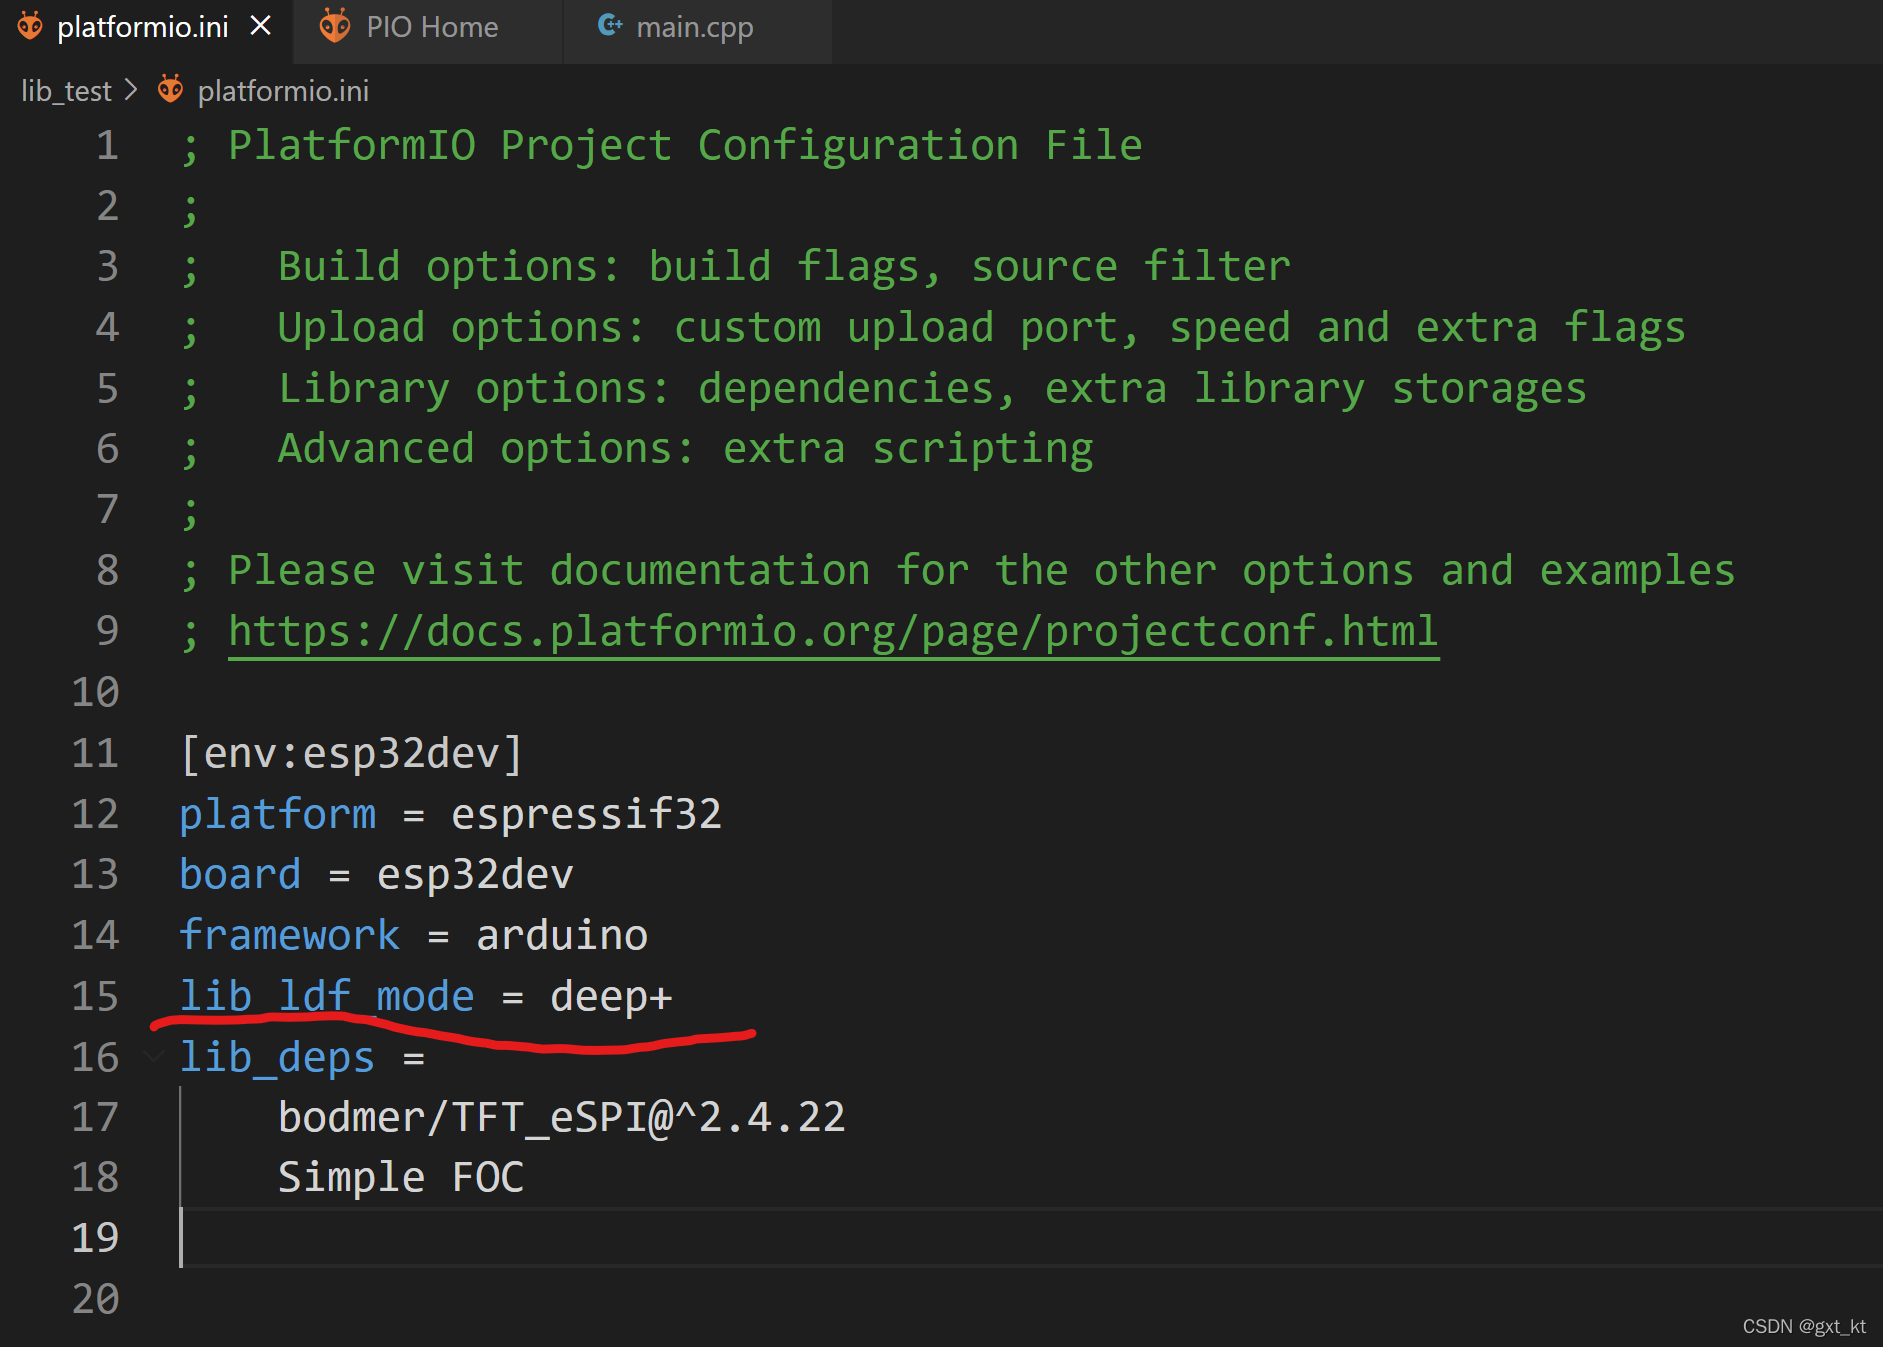The height and width of the screenshot is (1347, 1883).
Task: Click the Simple FOC dependency line
Action: tap(401, 1176)
